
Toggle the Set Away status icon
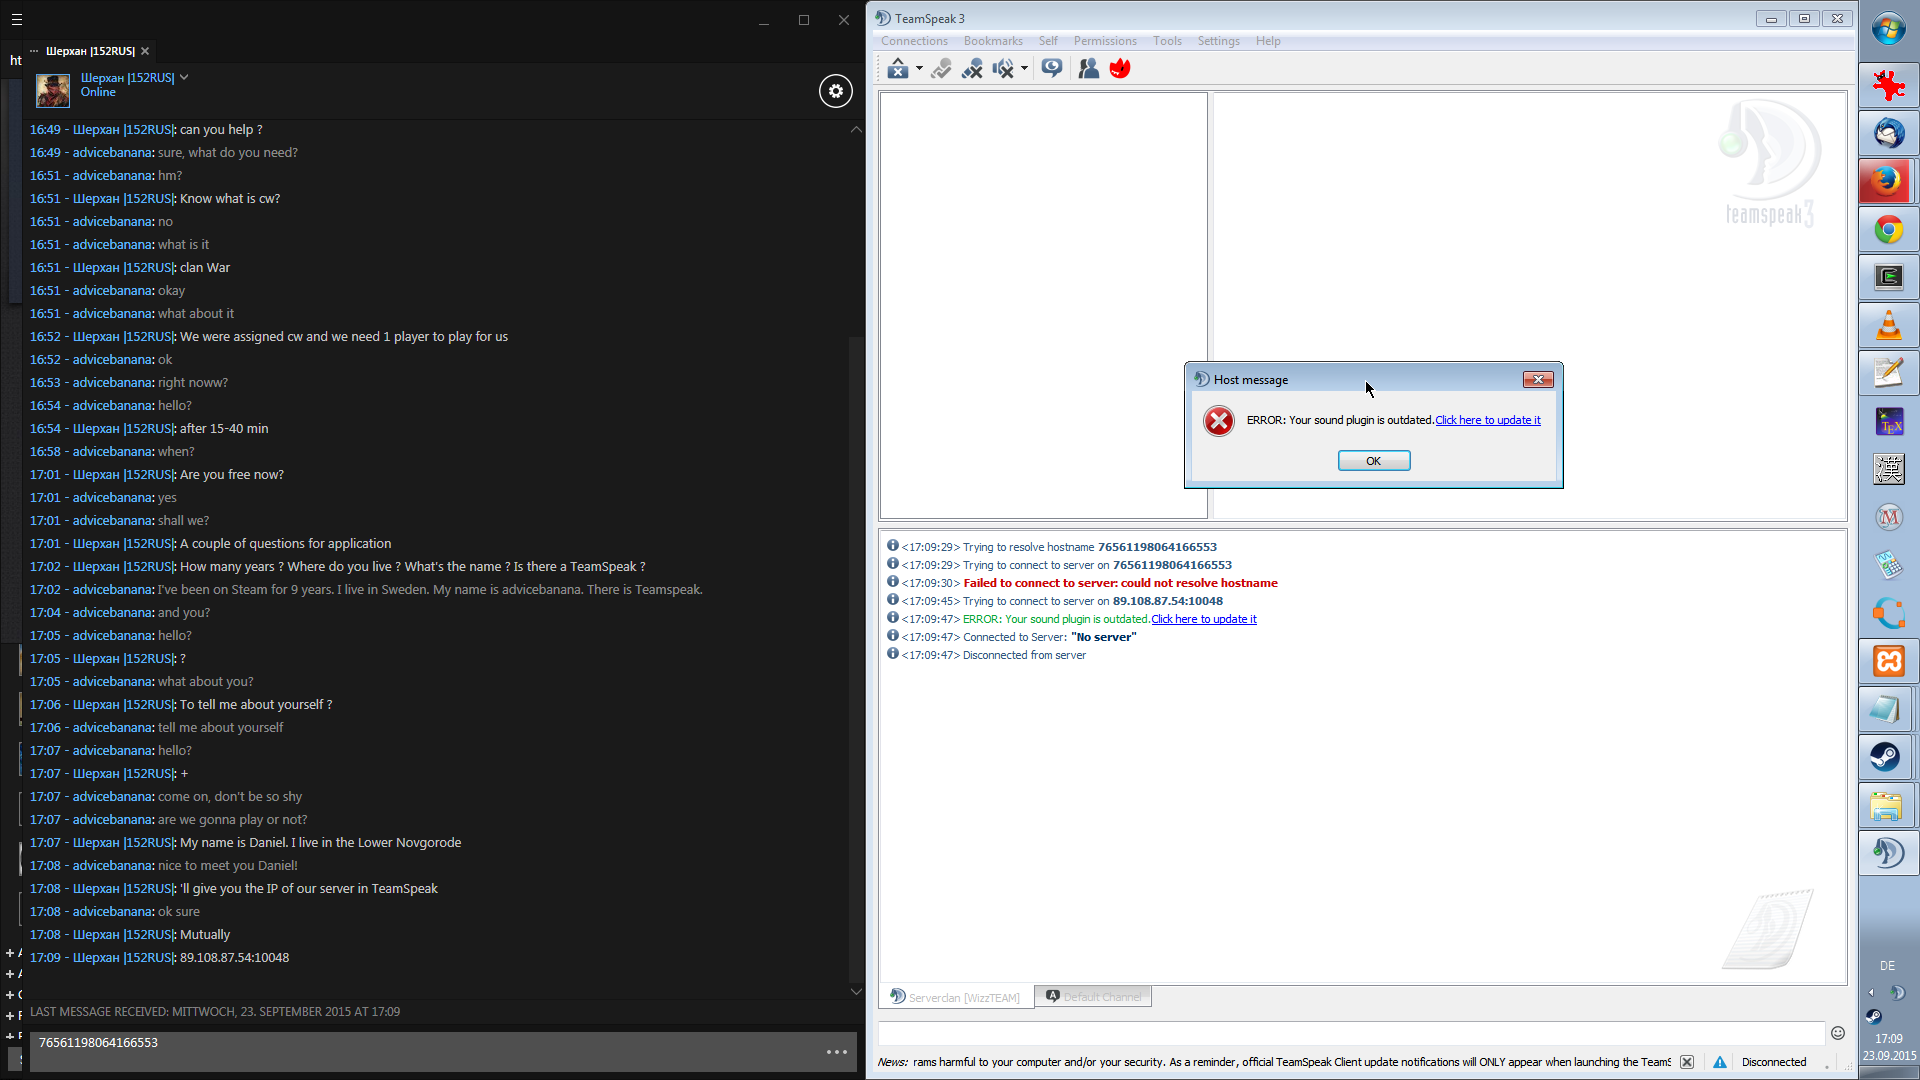click(897, 68)
